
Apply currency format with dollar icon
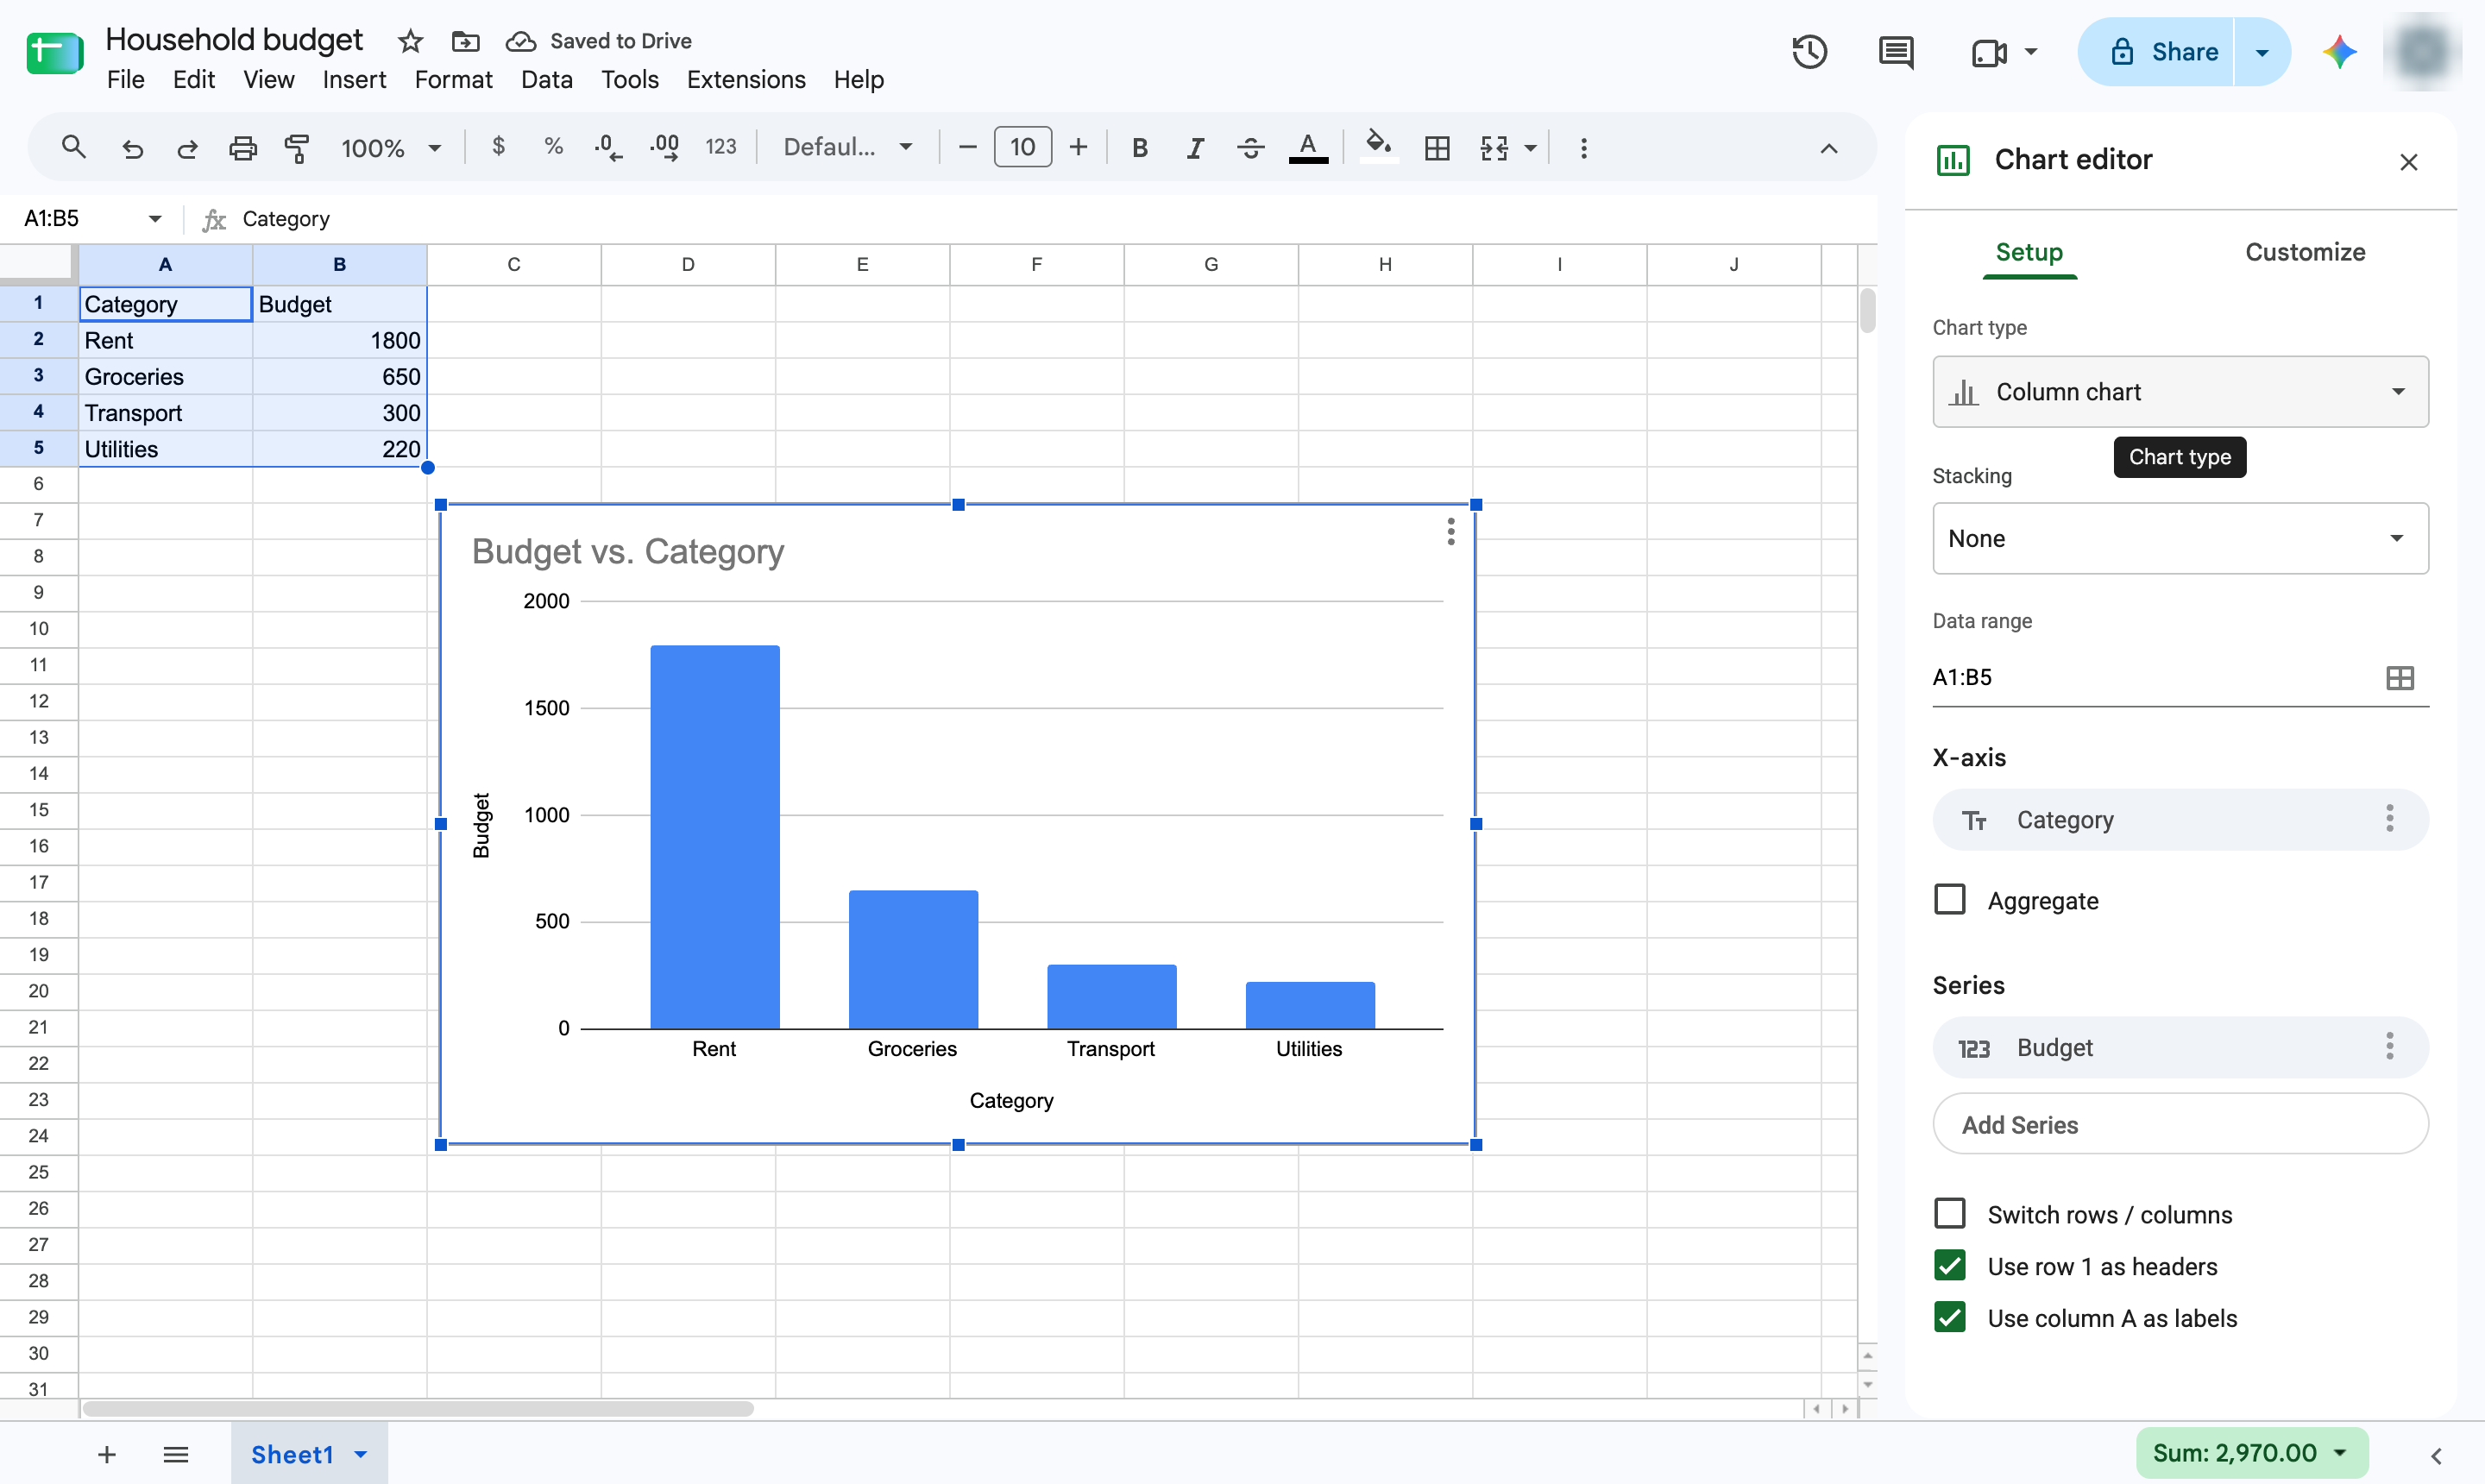click(x=498, y=147)
